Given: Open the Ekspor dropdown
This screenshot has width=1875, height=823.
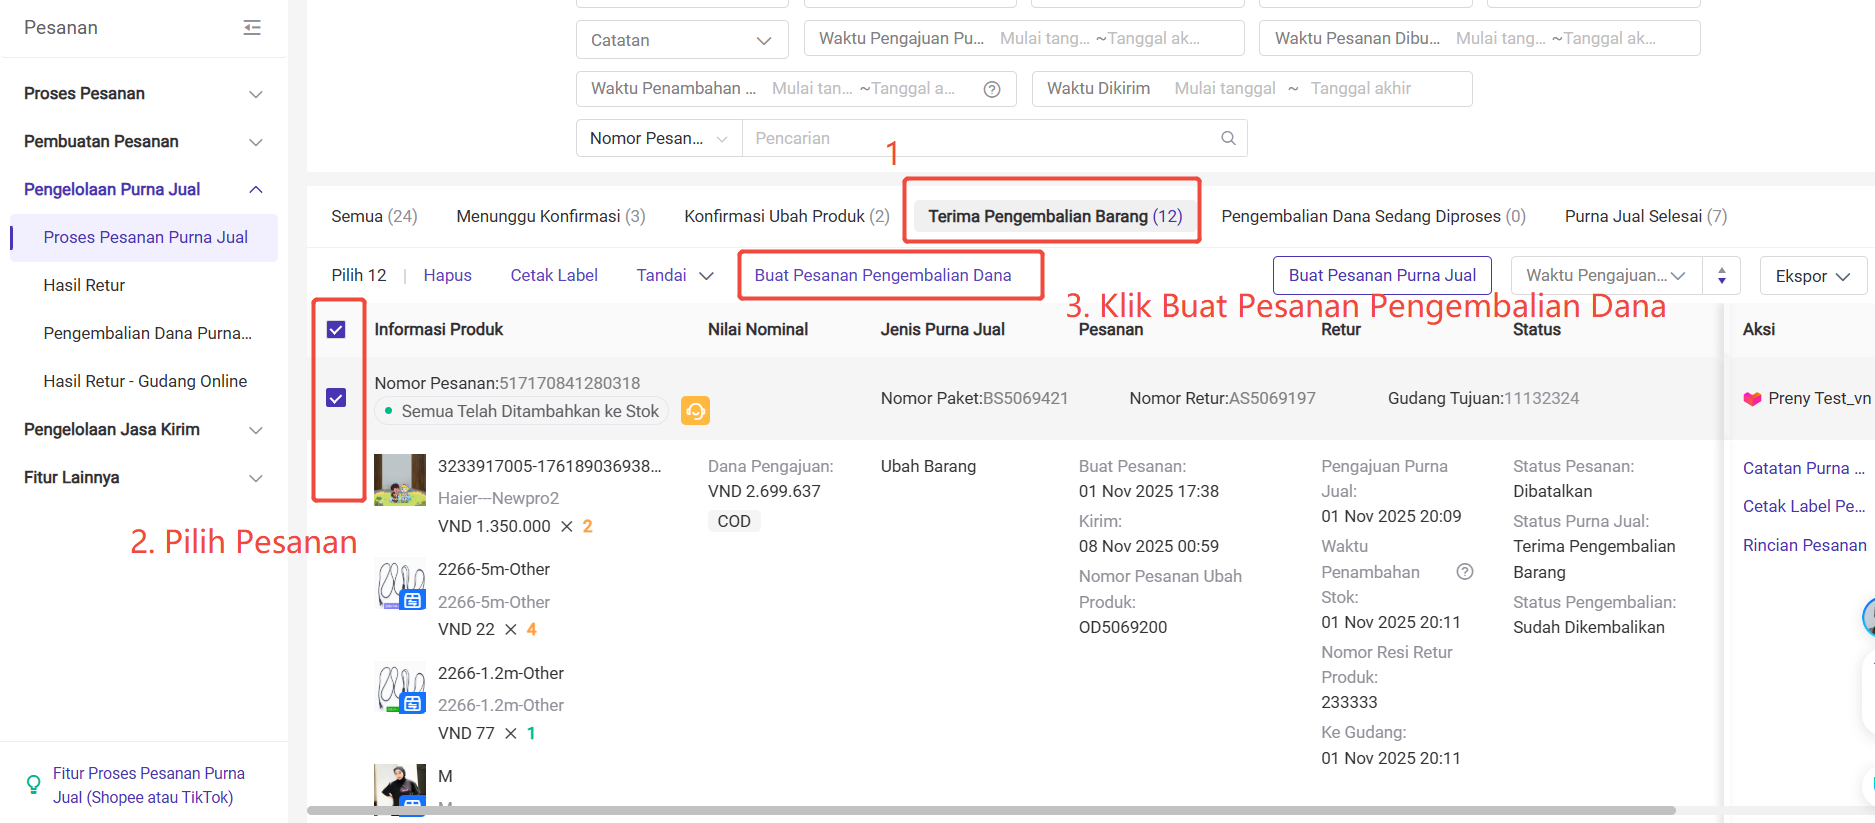Looking at the screenshot, I should click(1812, 276).
